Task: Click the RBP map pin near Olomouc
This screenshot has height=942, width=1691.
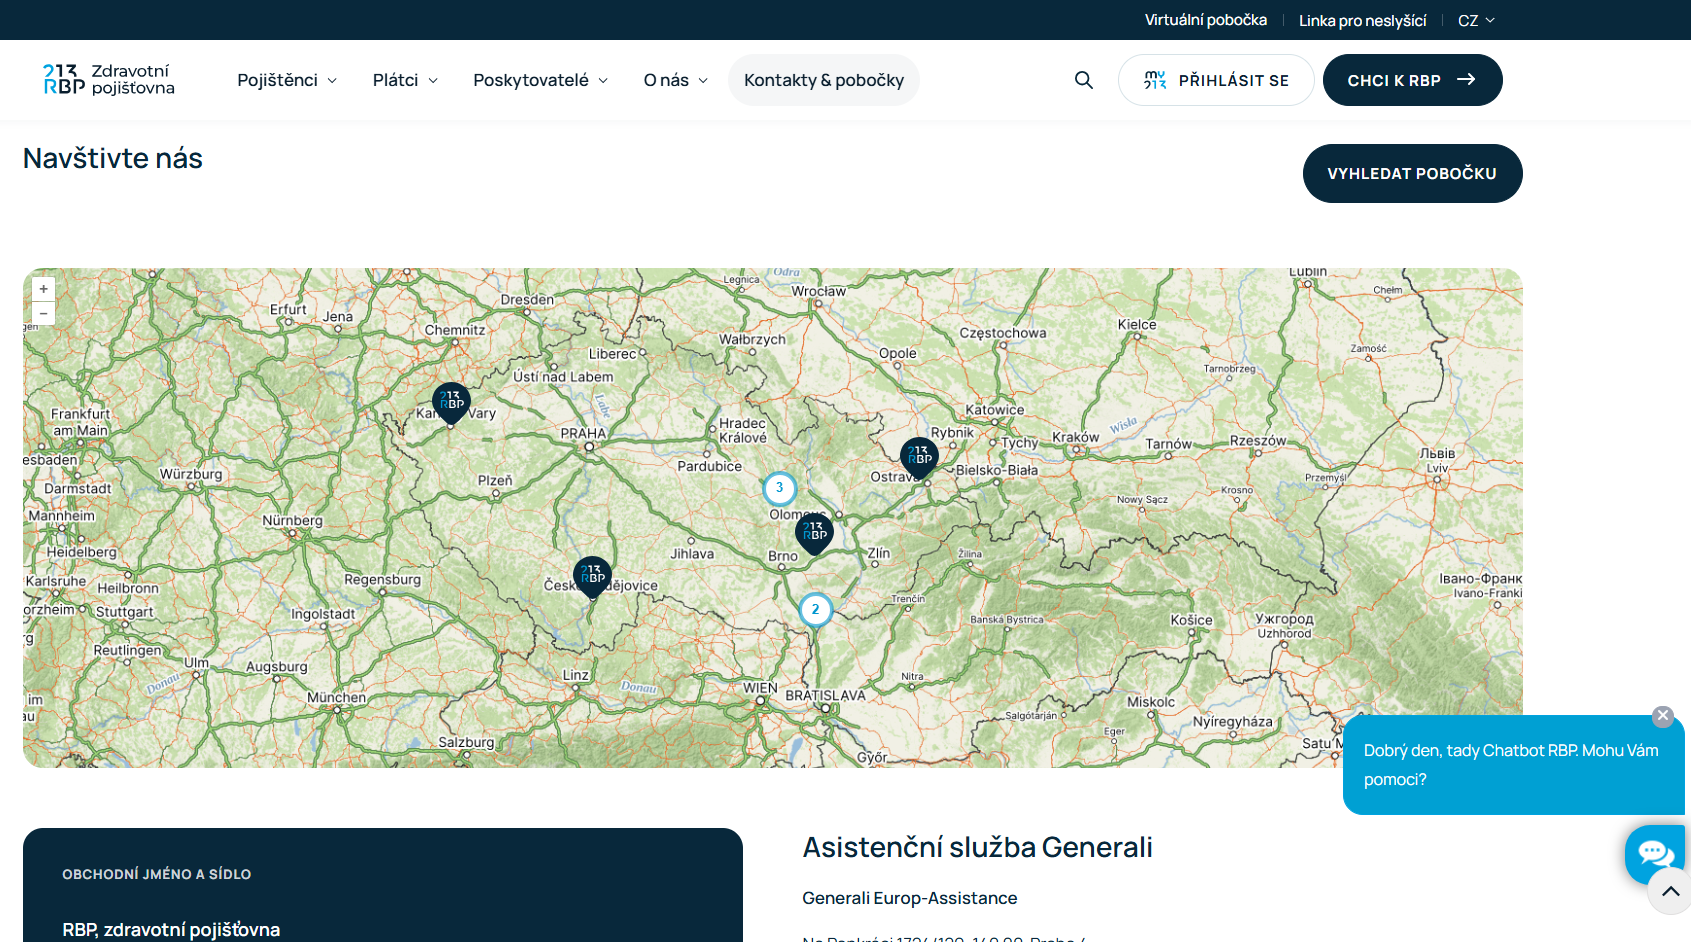Action: click(x=814, y=532)
